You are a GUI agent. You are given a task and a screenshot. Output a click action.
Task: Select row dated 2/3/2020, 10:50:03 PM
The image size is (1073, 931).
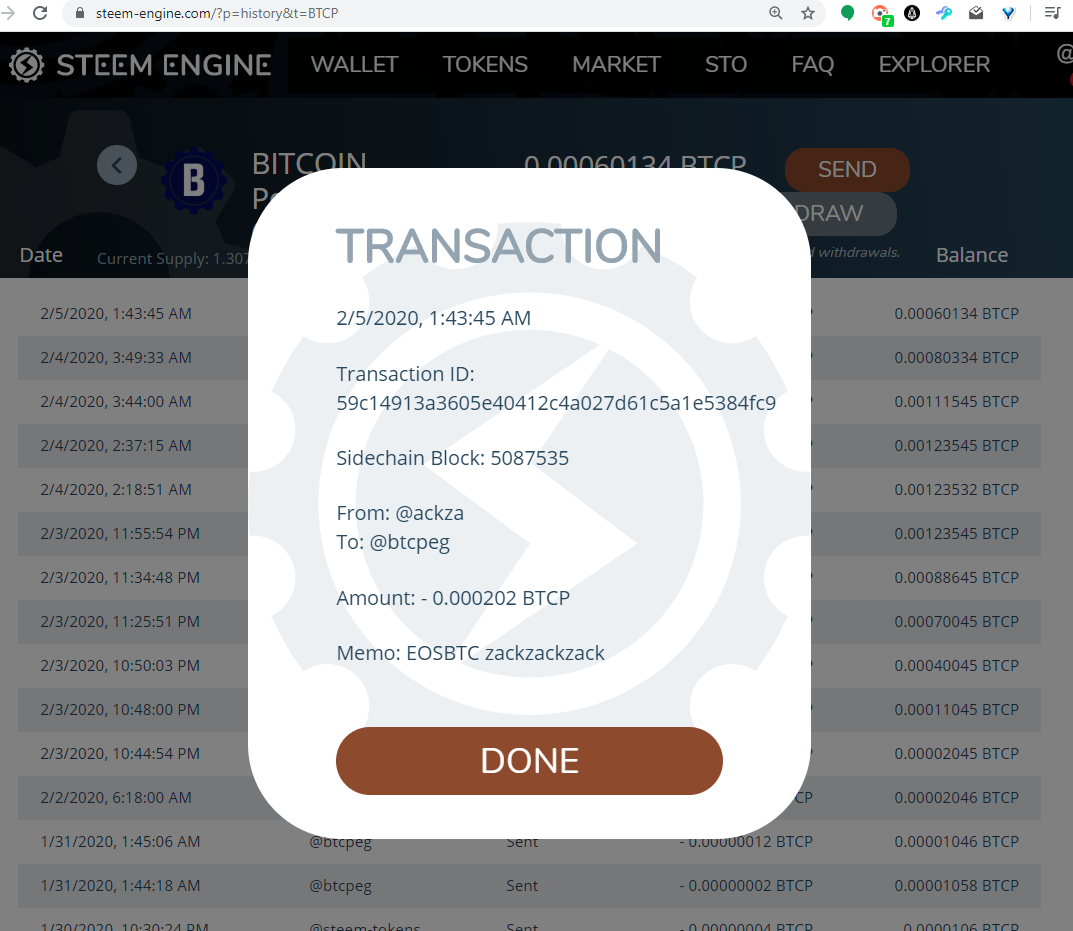pos(529,665)
